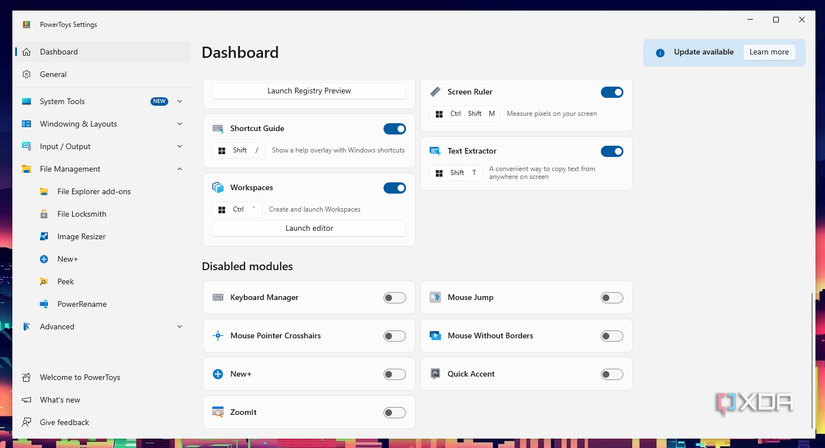Click Launch Registry Preview button

click(x=309, y=91)
